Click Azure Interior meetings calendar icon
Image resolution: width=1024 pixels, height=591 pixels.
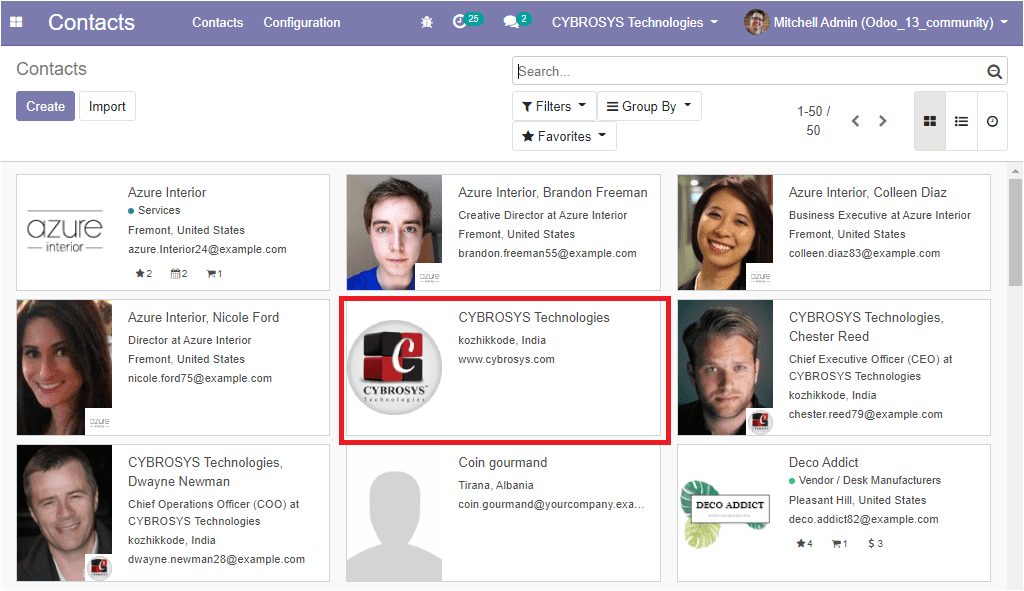(x=175, y=274)
